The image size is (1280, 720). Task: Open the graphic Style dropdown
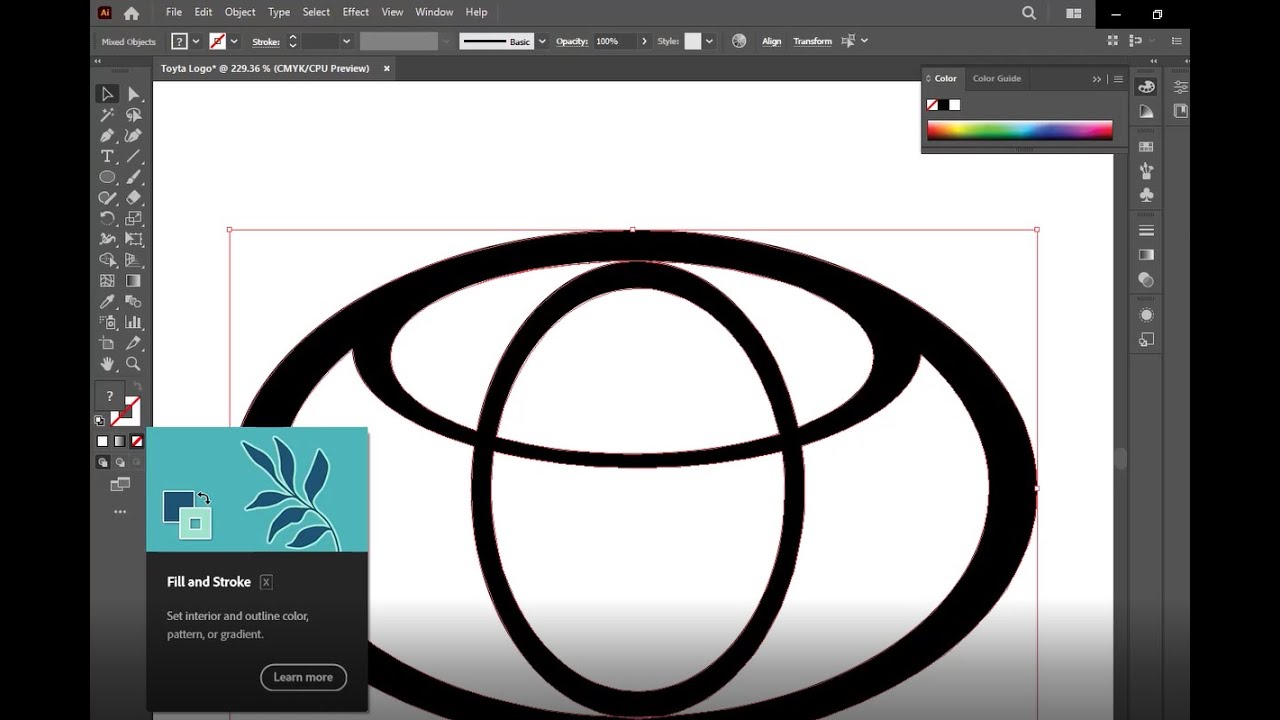(x=709, y=41)
